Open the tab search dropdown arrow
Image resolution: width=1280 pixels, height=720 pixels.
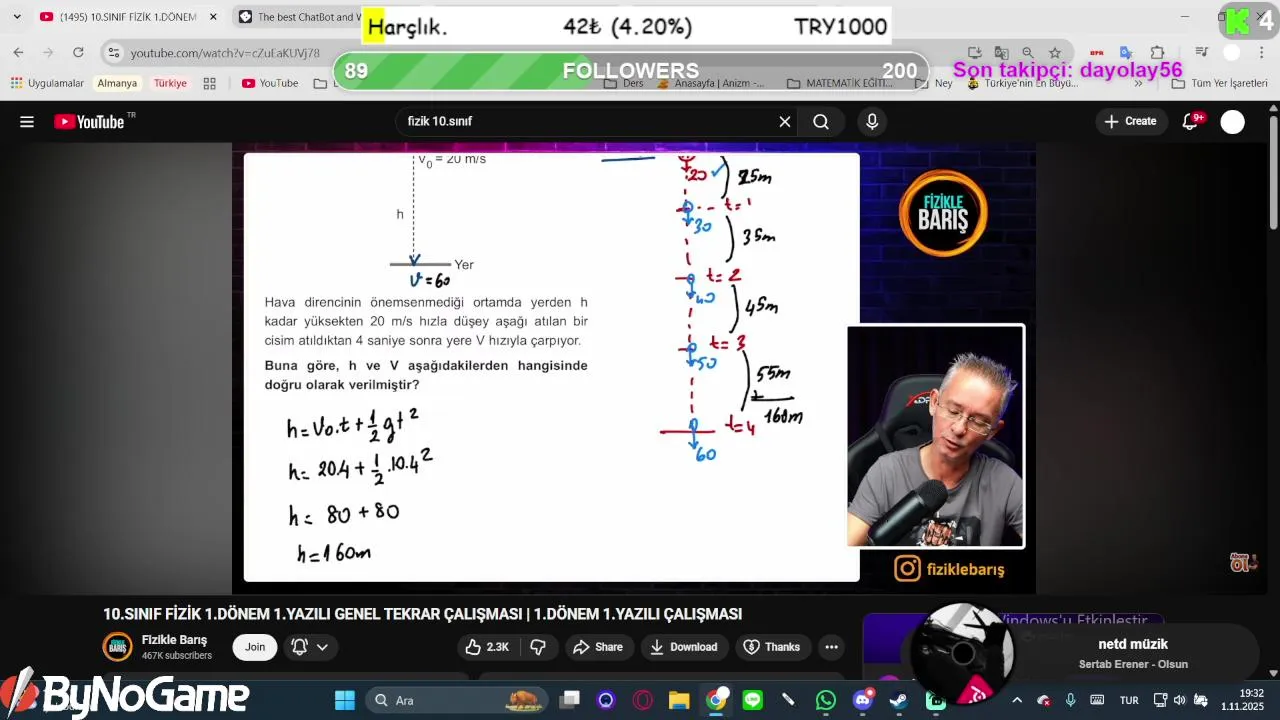pos(16,17)
